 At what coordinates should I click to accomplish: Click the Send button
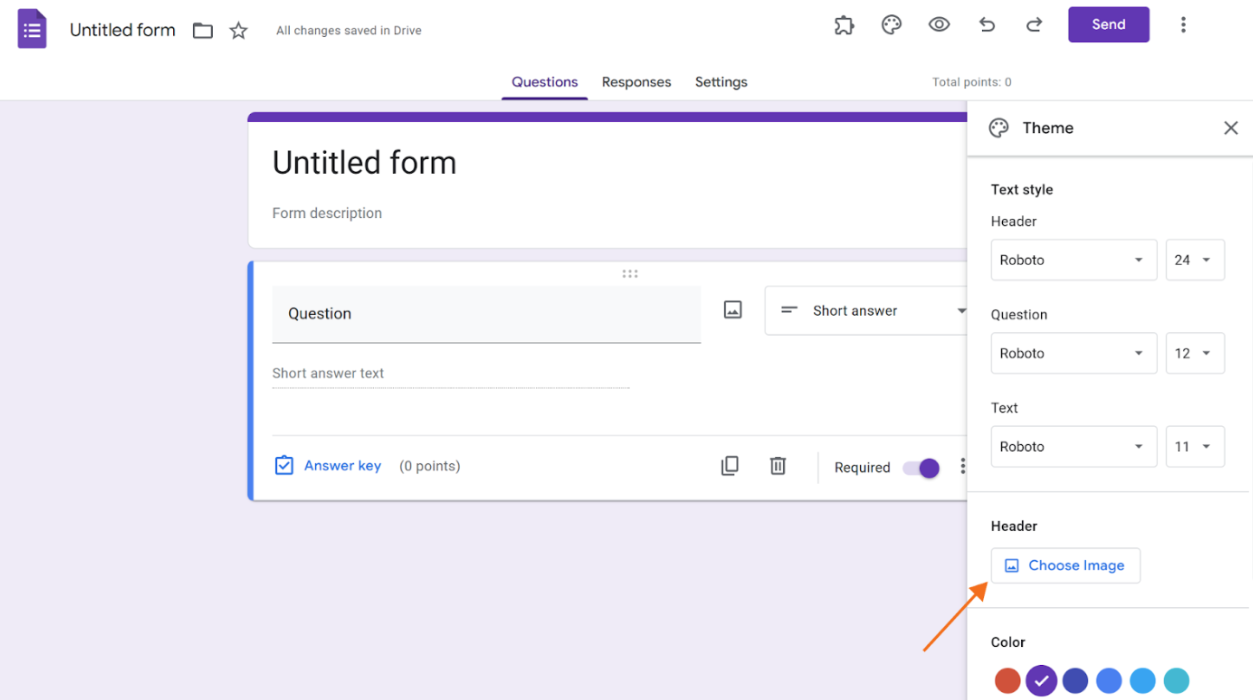coord(1108,25)
